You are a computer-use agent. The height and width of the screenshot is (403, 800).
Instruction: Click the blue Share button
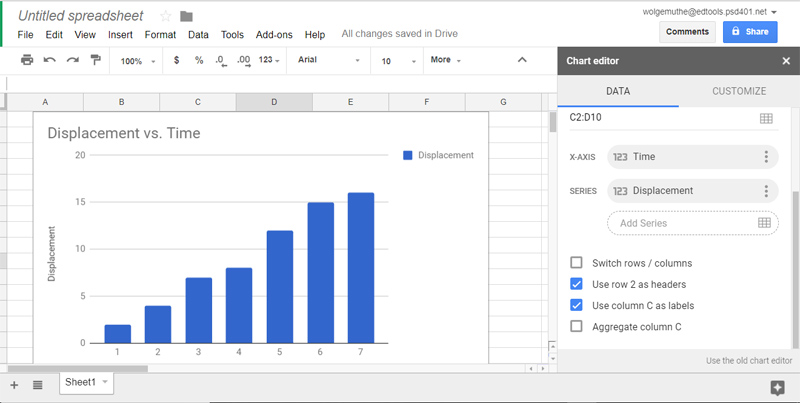coord(749,32)
